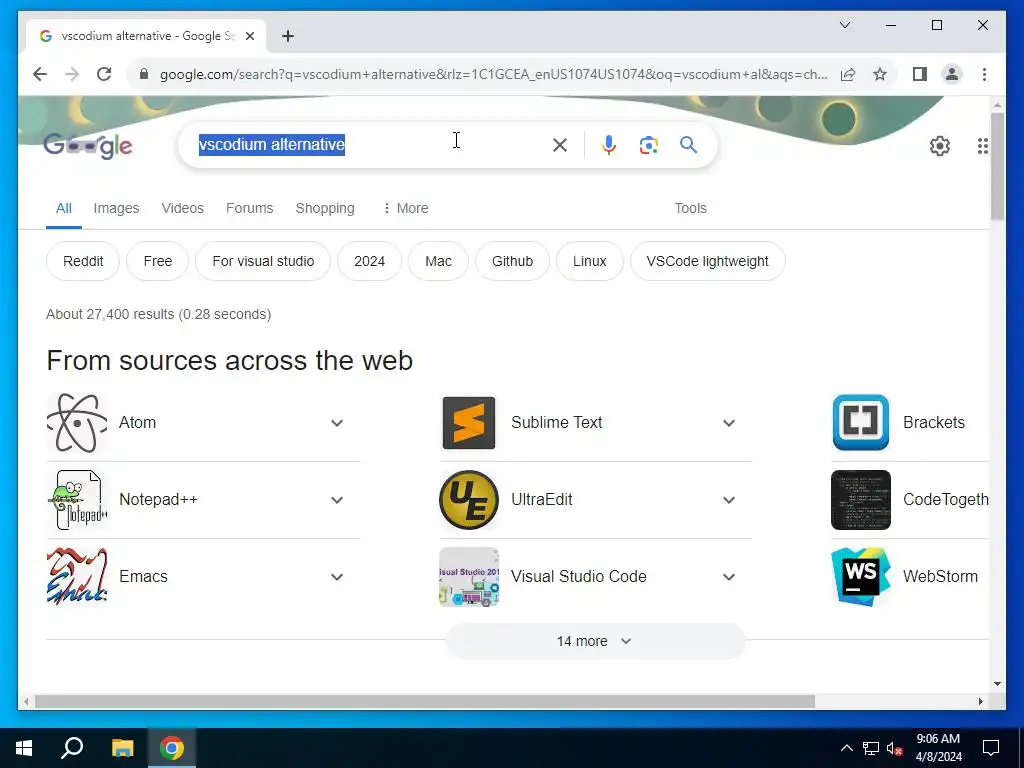Filter results by Reddit chip

coord(83,261)
